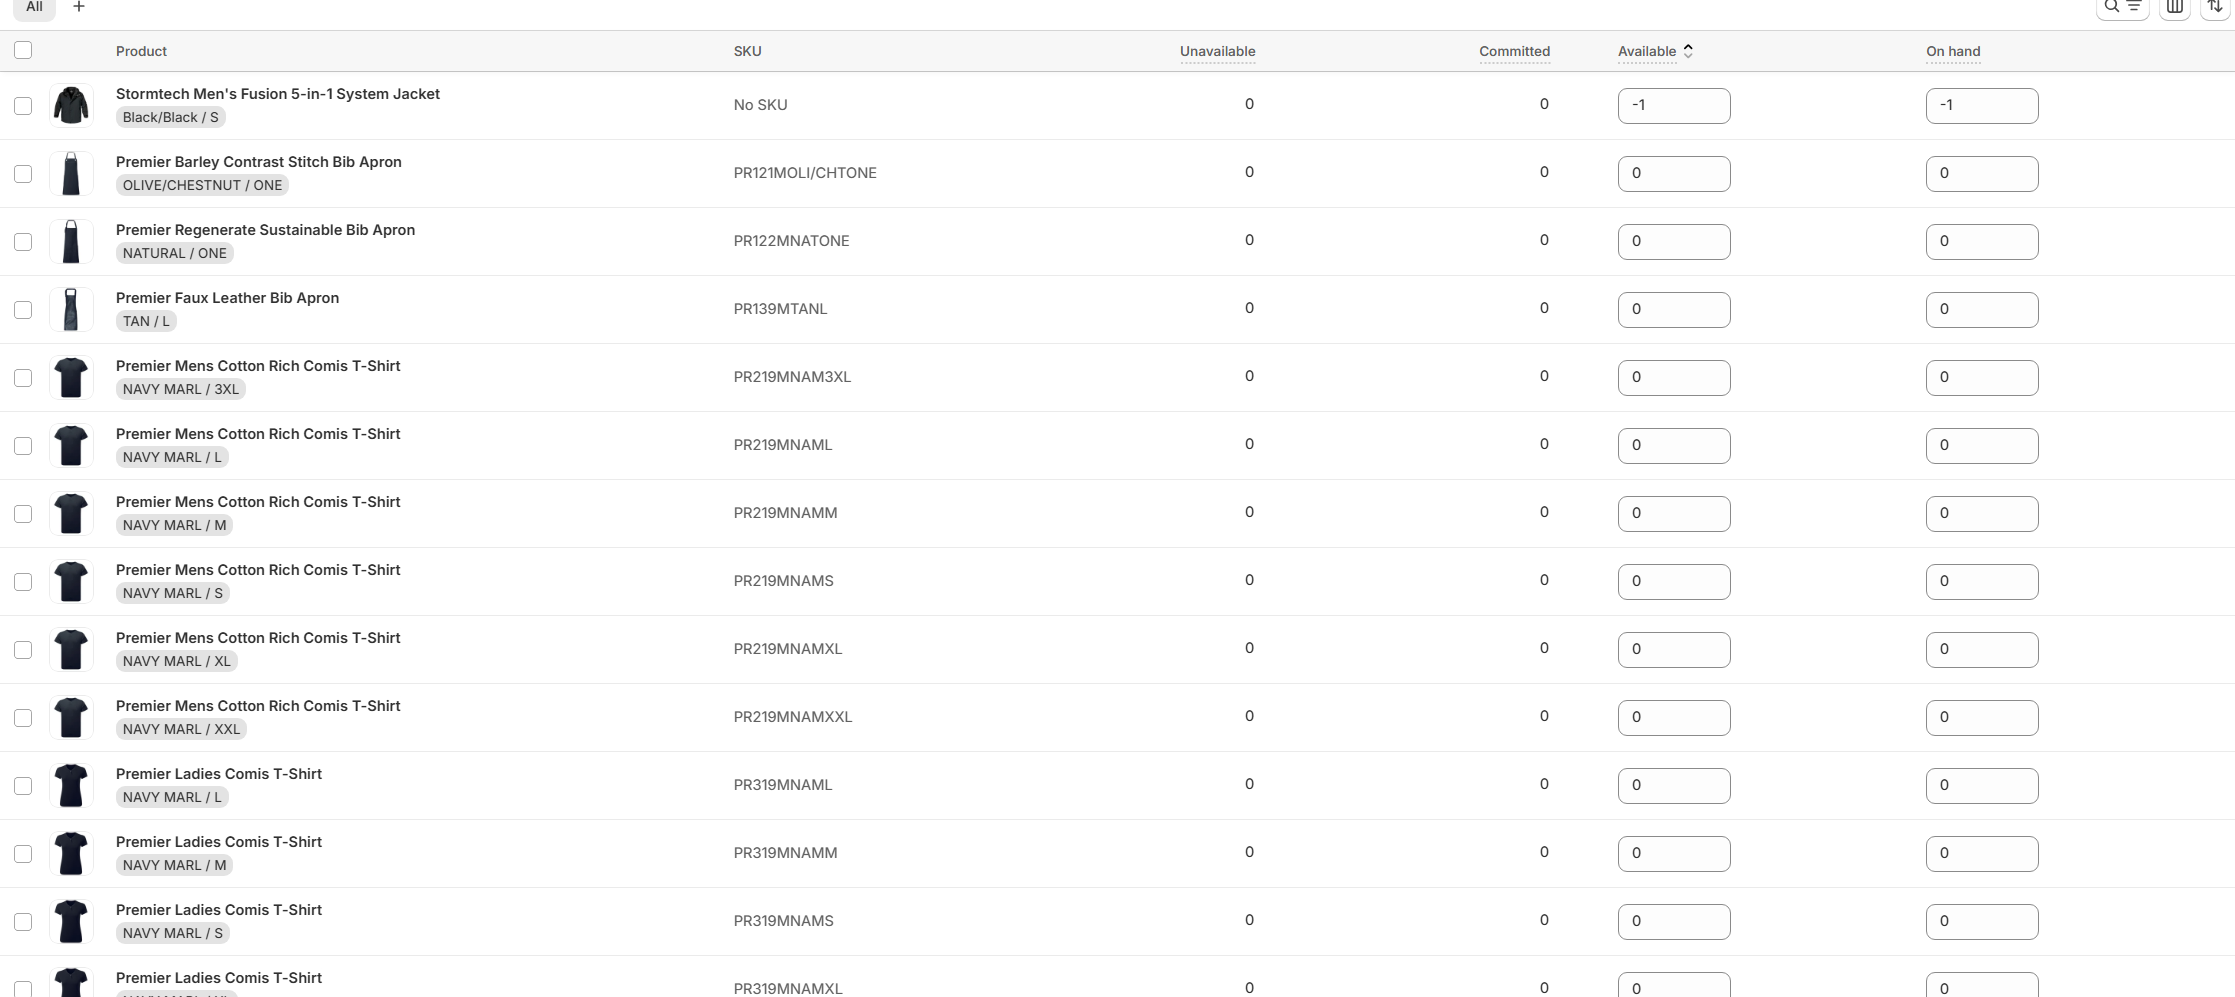Click the Stormtech jacket product thumbnail
Screen dimensions: 2235x997
[71, 105]
